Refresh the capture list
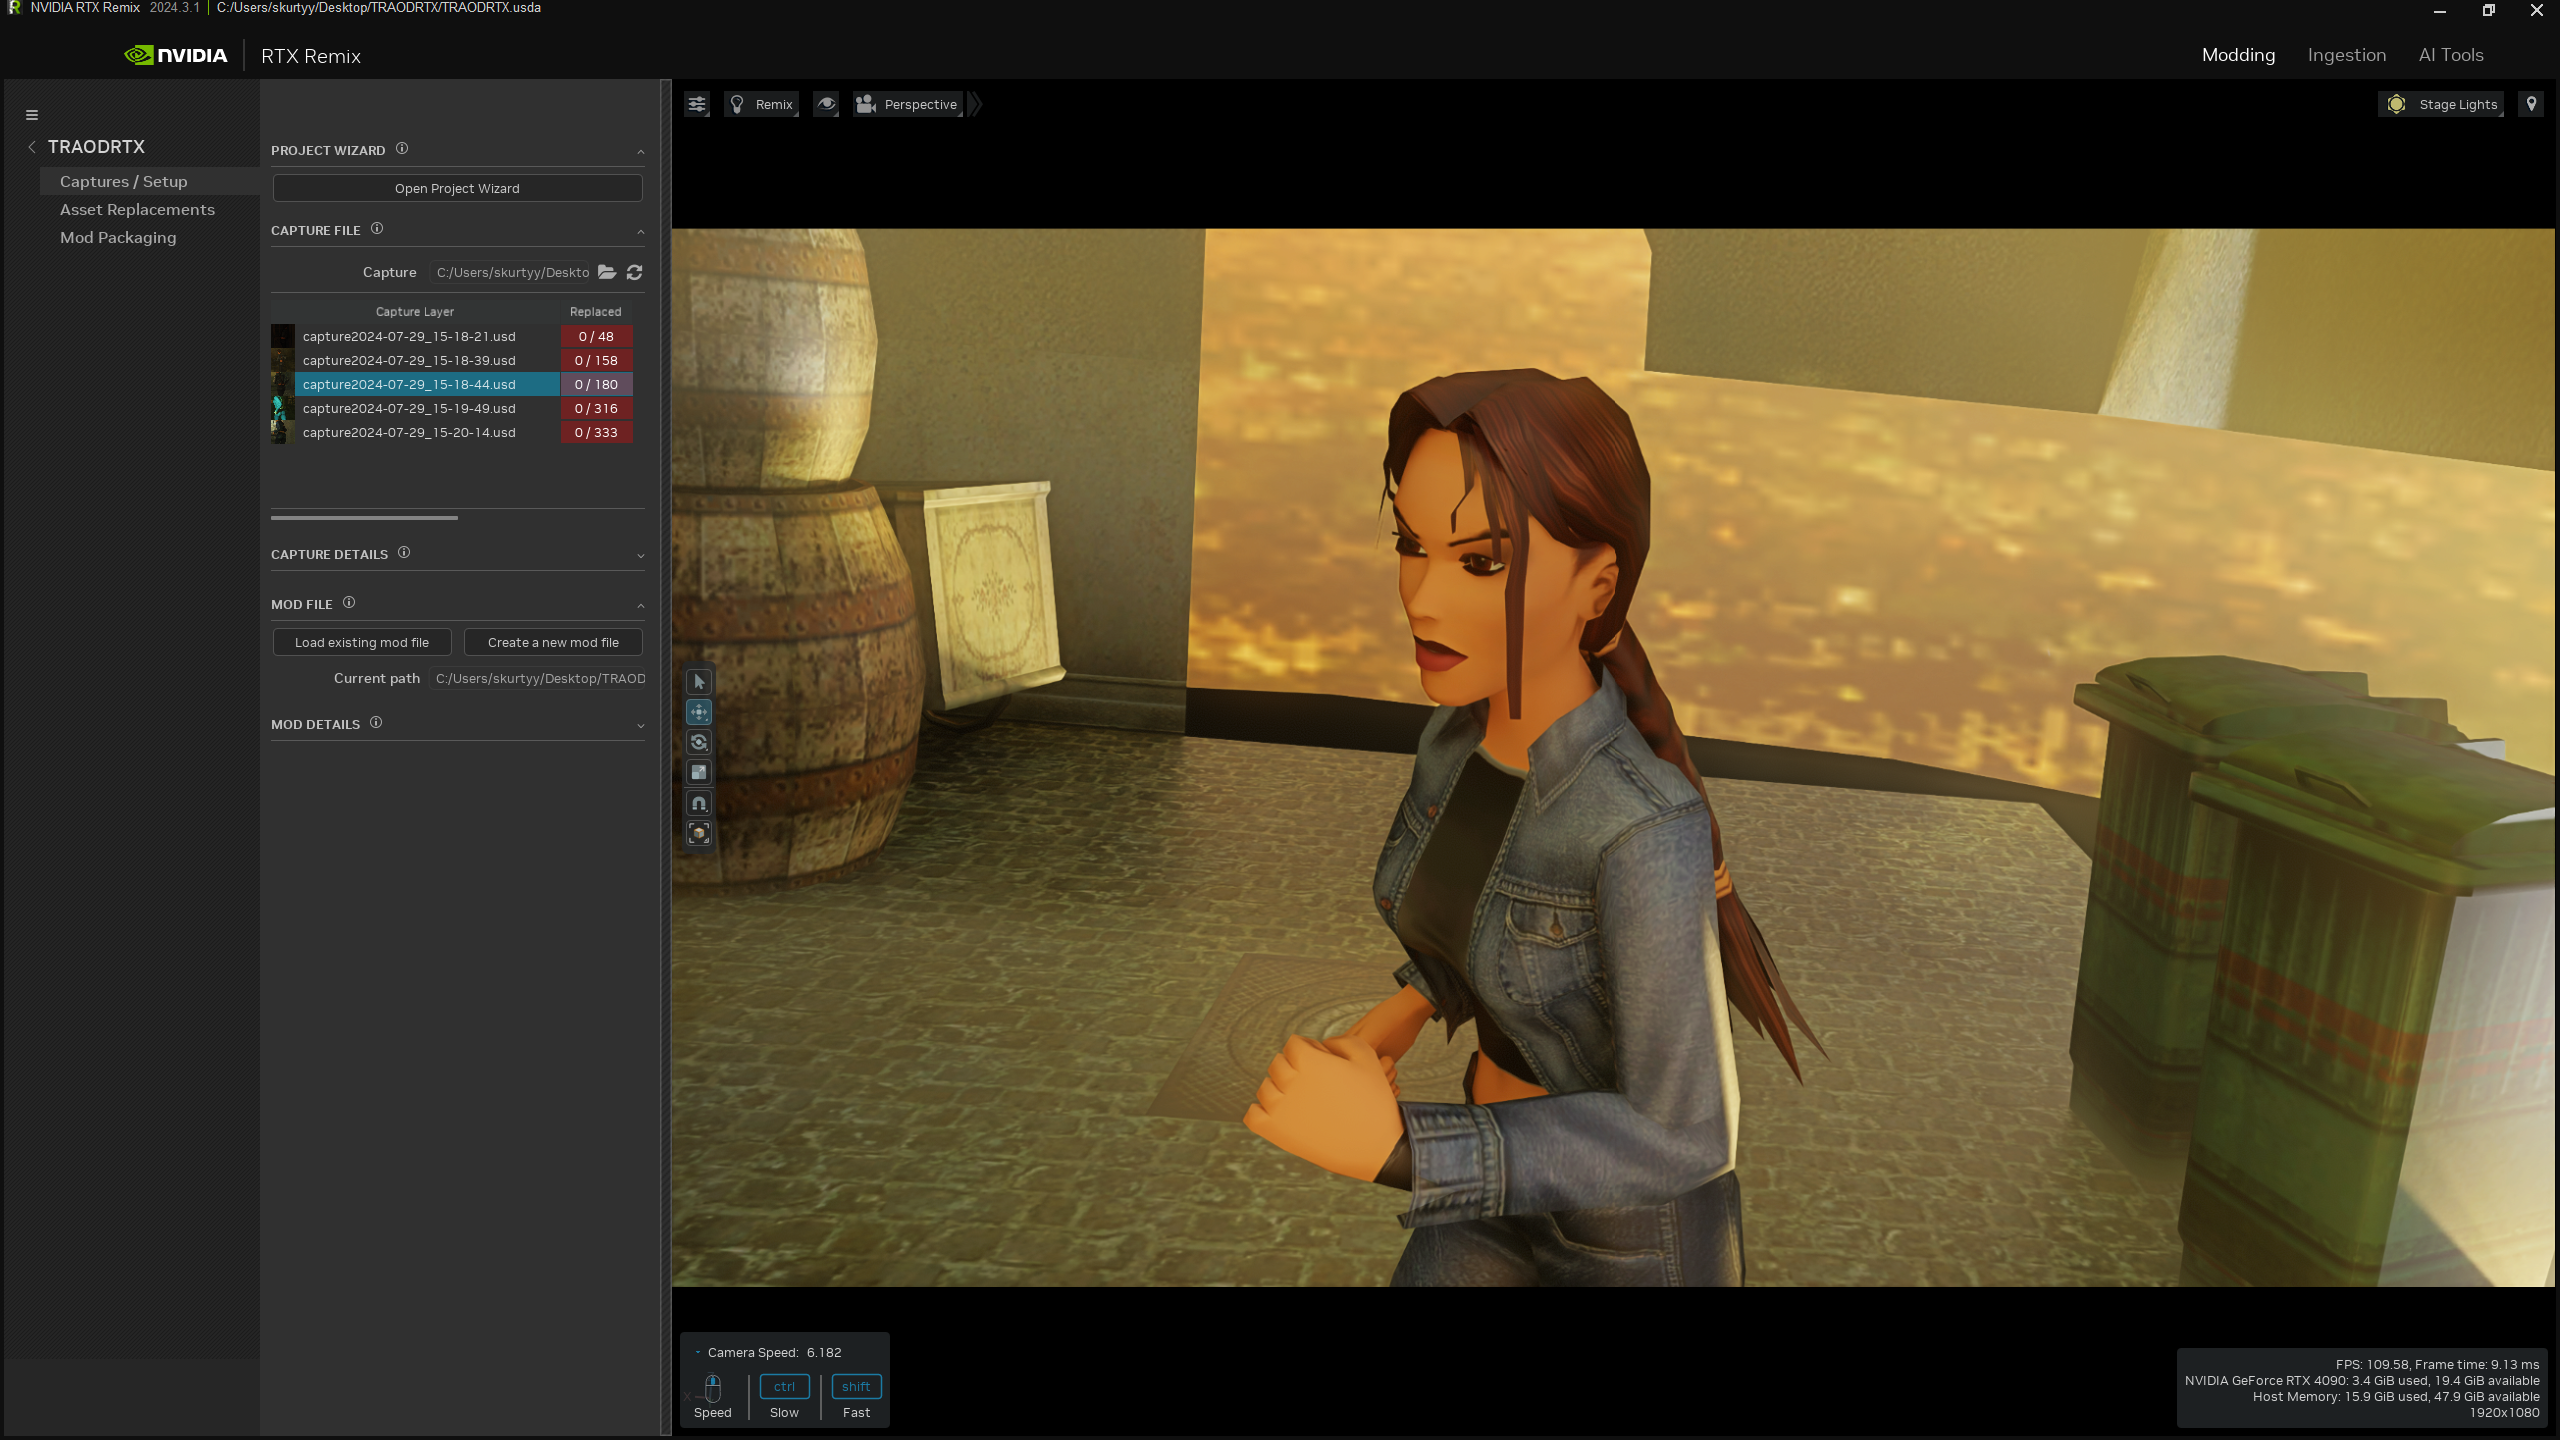The width and height of the screenshot is (2560, 1440). pos(634,272)
